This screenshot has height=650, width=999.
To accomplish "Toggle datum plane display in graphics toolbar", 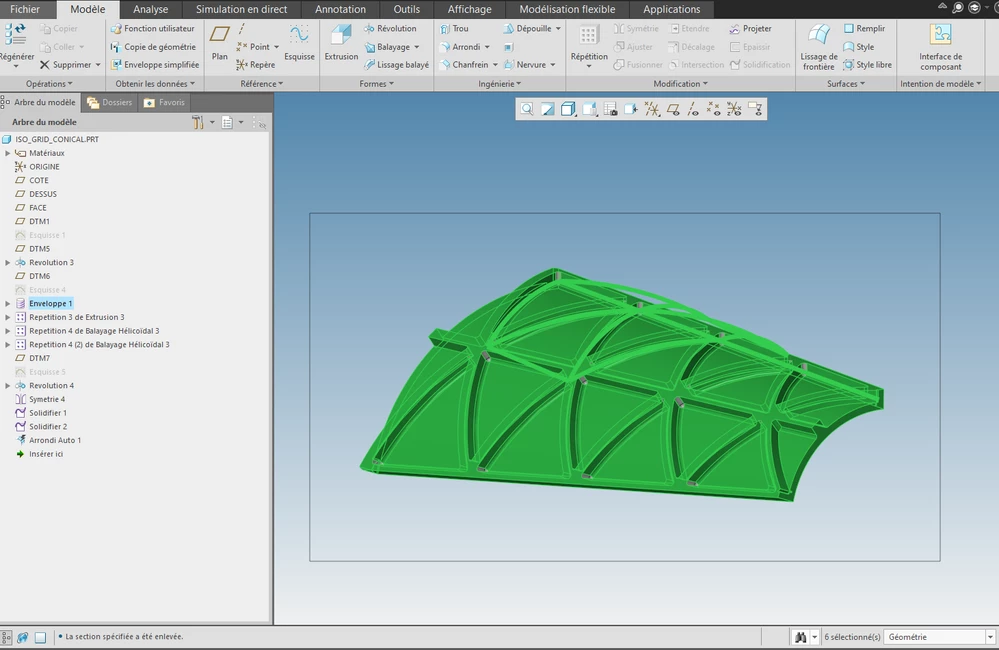I will click(673, 110).
